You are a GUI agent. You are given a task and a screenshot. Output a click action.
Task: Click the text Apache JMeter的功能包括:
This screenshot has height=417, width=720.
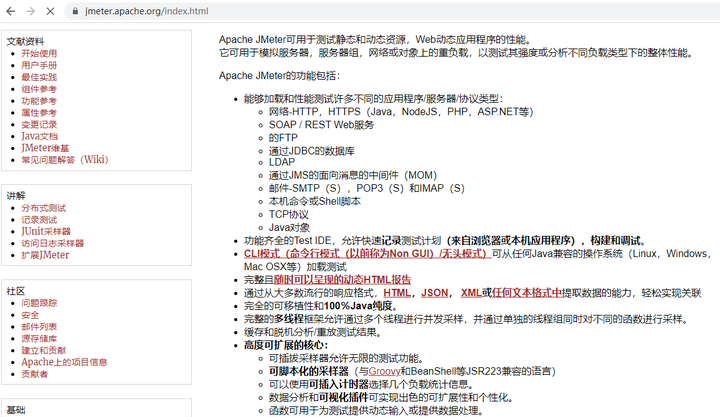click(279, 76)
